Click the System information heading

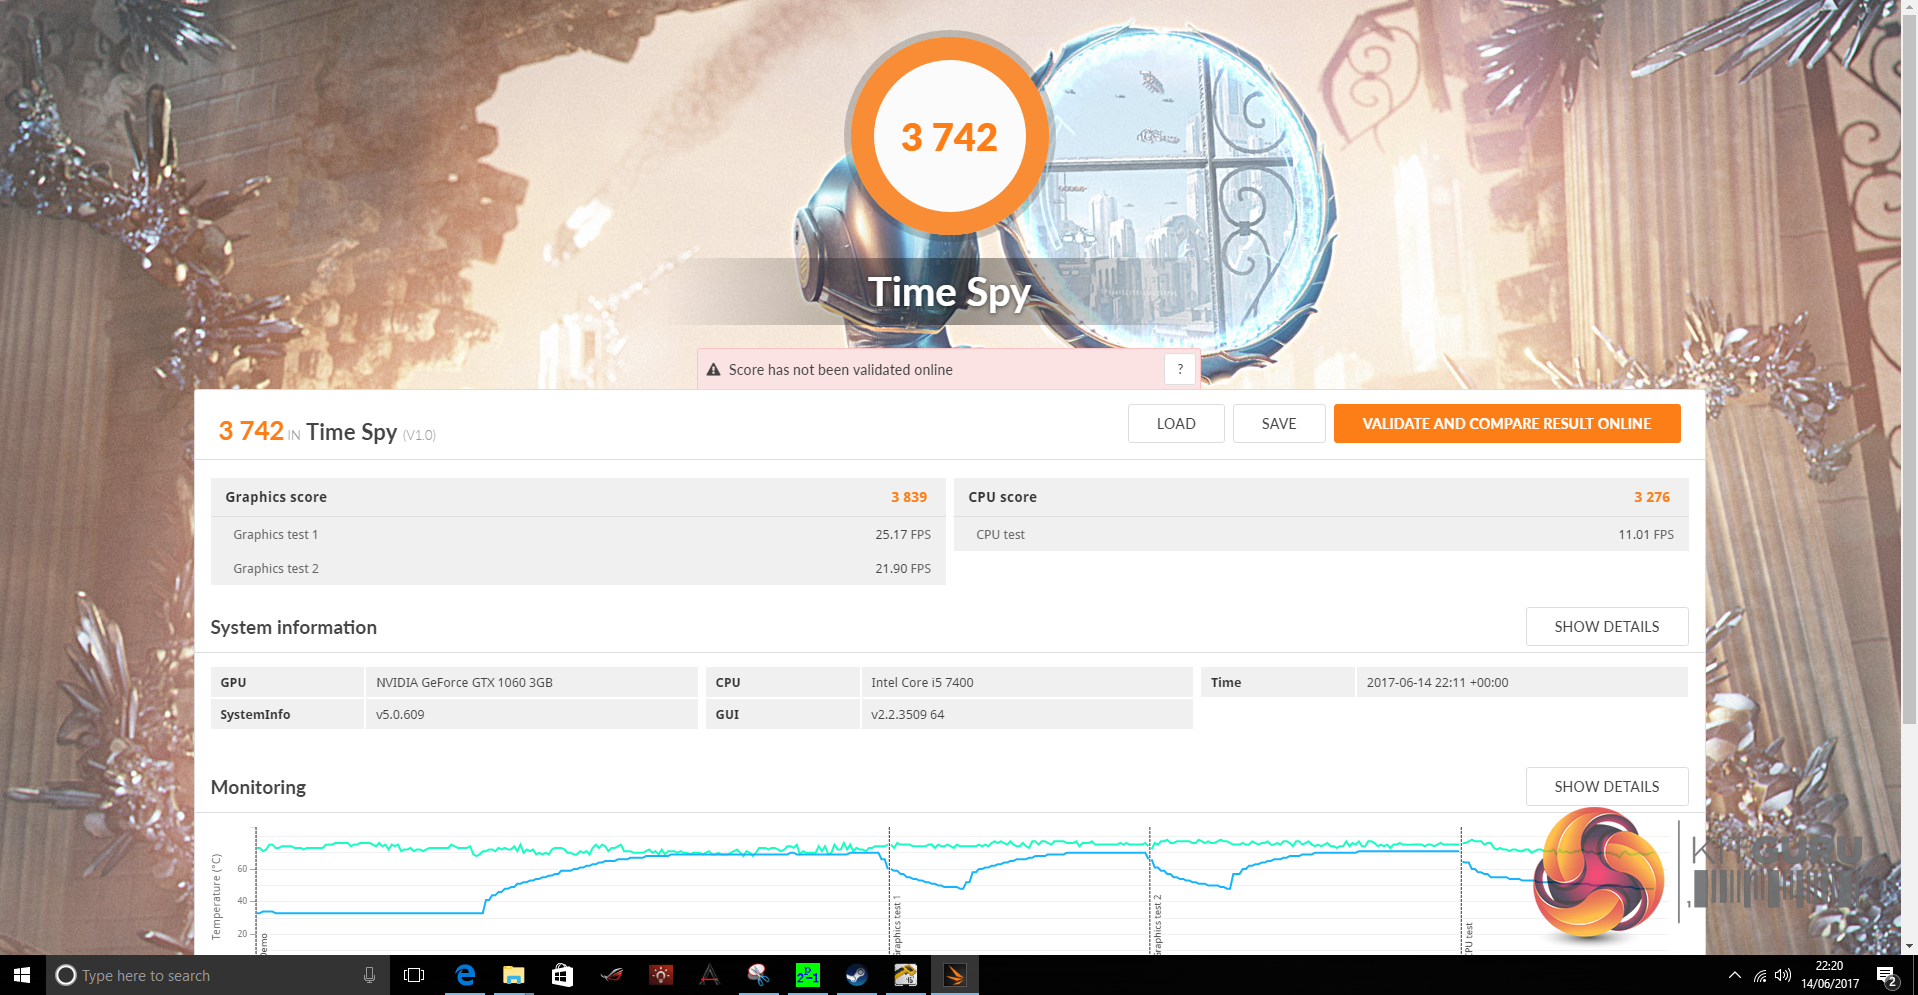point(293,627)
